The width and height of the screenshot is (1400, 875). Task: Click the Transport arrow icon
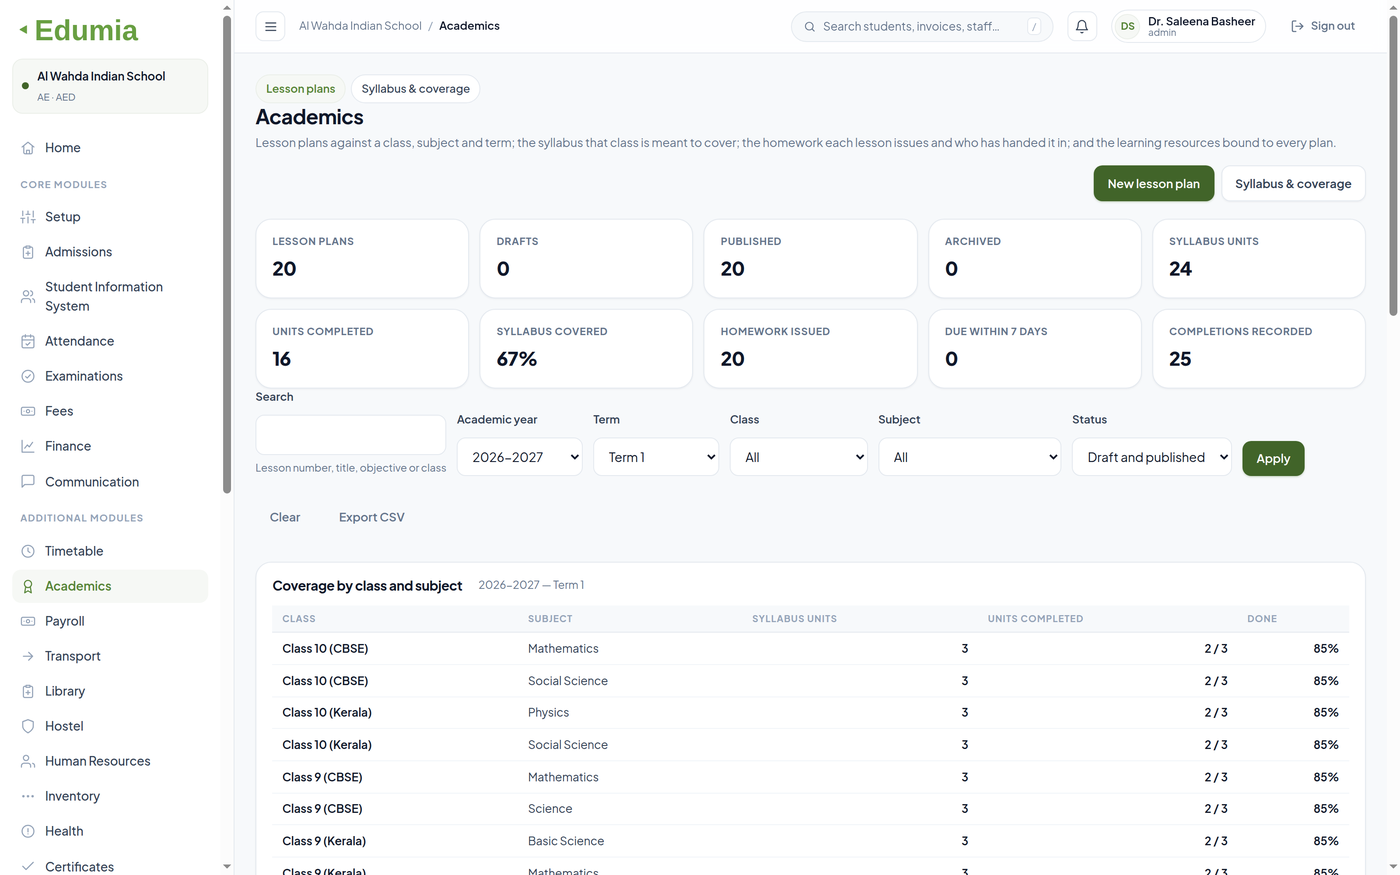tap(28, 656)
